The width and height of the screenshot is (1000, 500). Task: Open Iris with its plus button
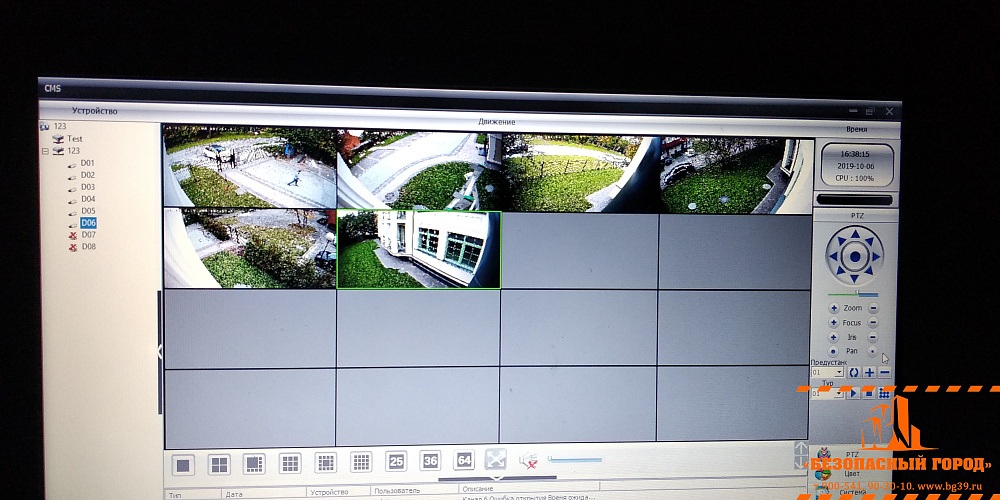click(x=833, y=337)
